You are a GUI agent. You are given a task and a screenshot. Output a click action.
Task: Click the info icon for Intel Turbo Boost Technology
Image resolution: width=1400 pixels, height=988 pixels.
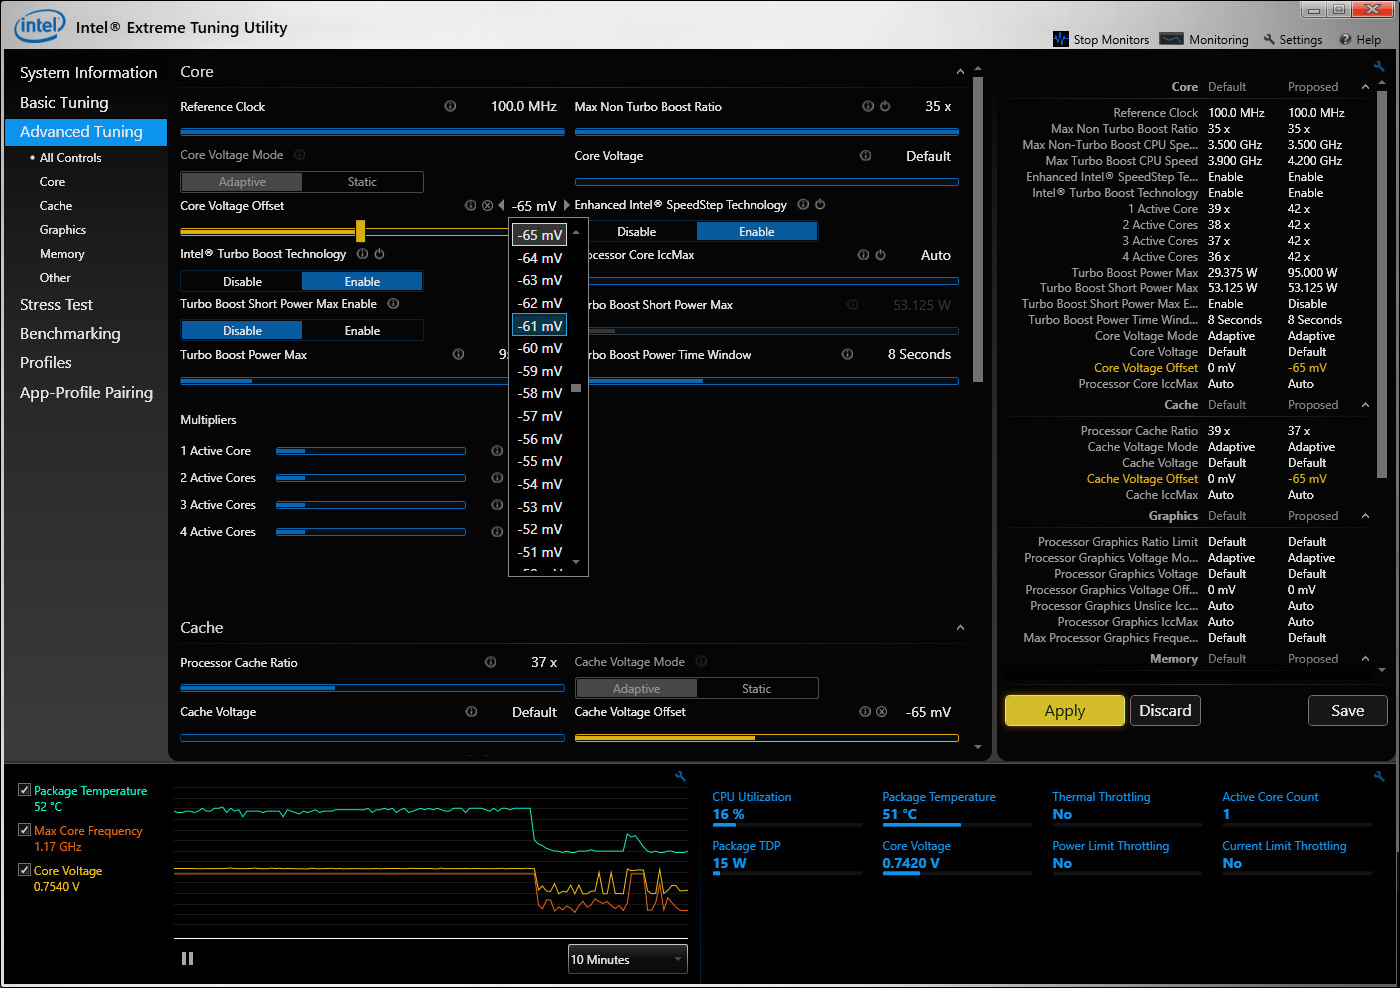coord(362,254)
